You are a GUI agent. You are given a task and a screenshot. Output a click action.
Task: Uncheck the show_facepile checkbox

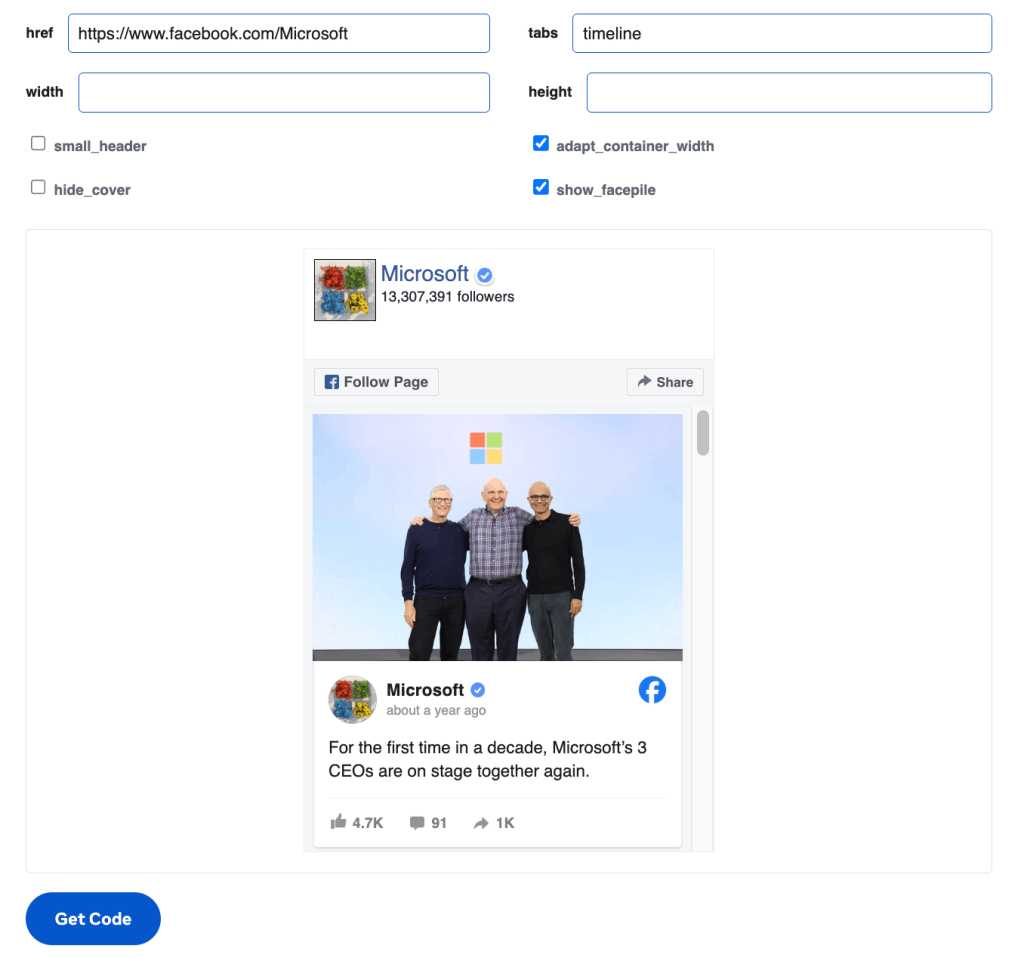[x=541, y=187]
